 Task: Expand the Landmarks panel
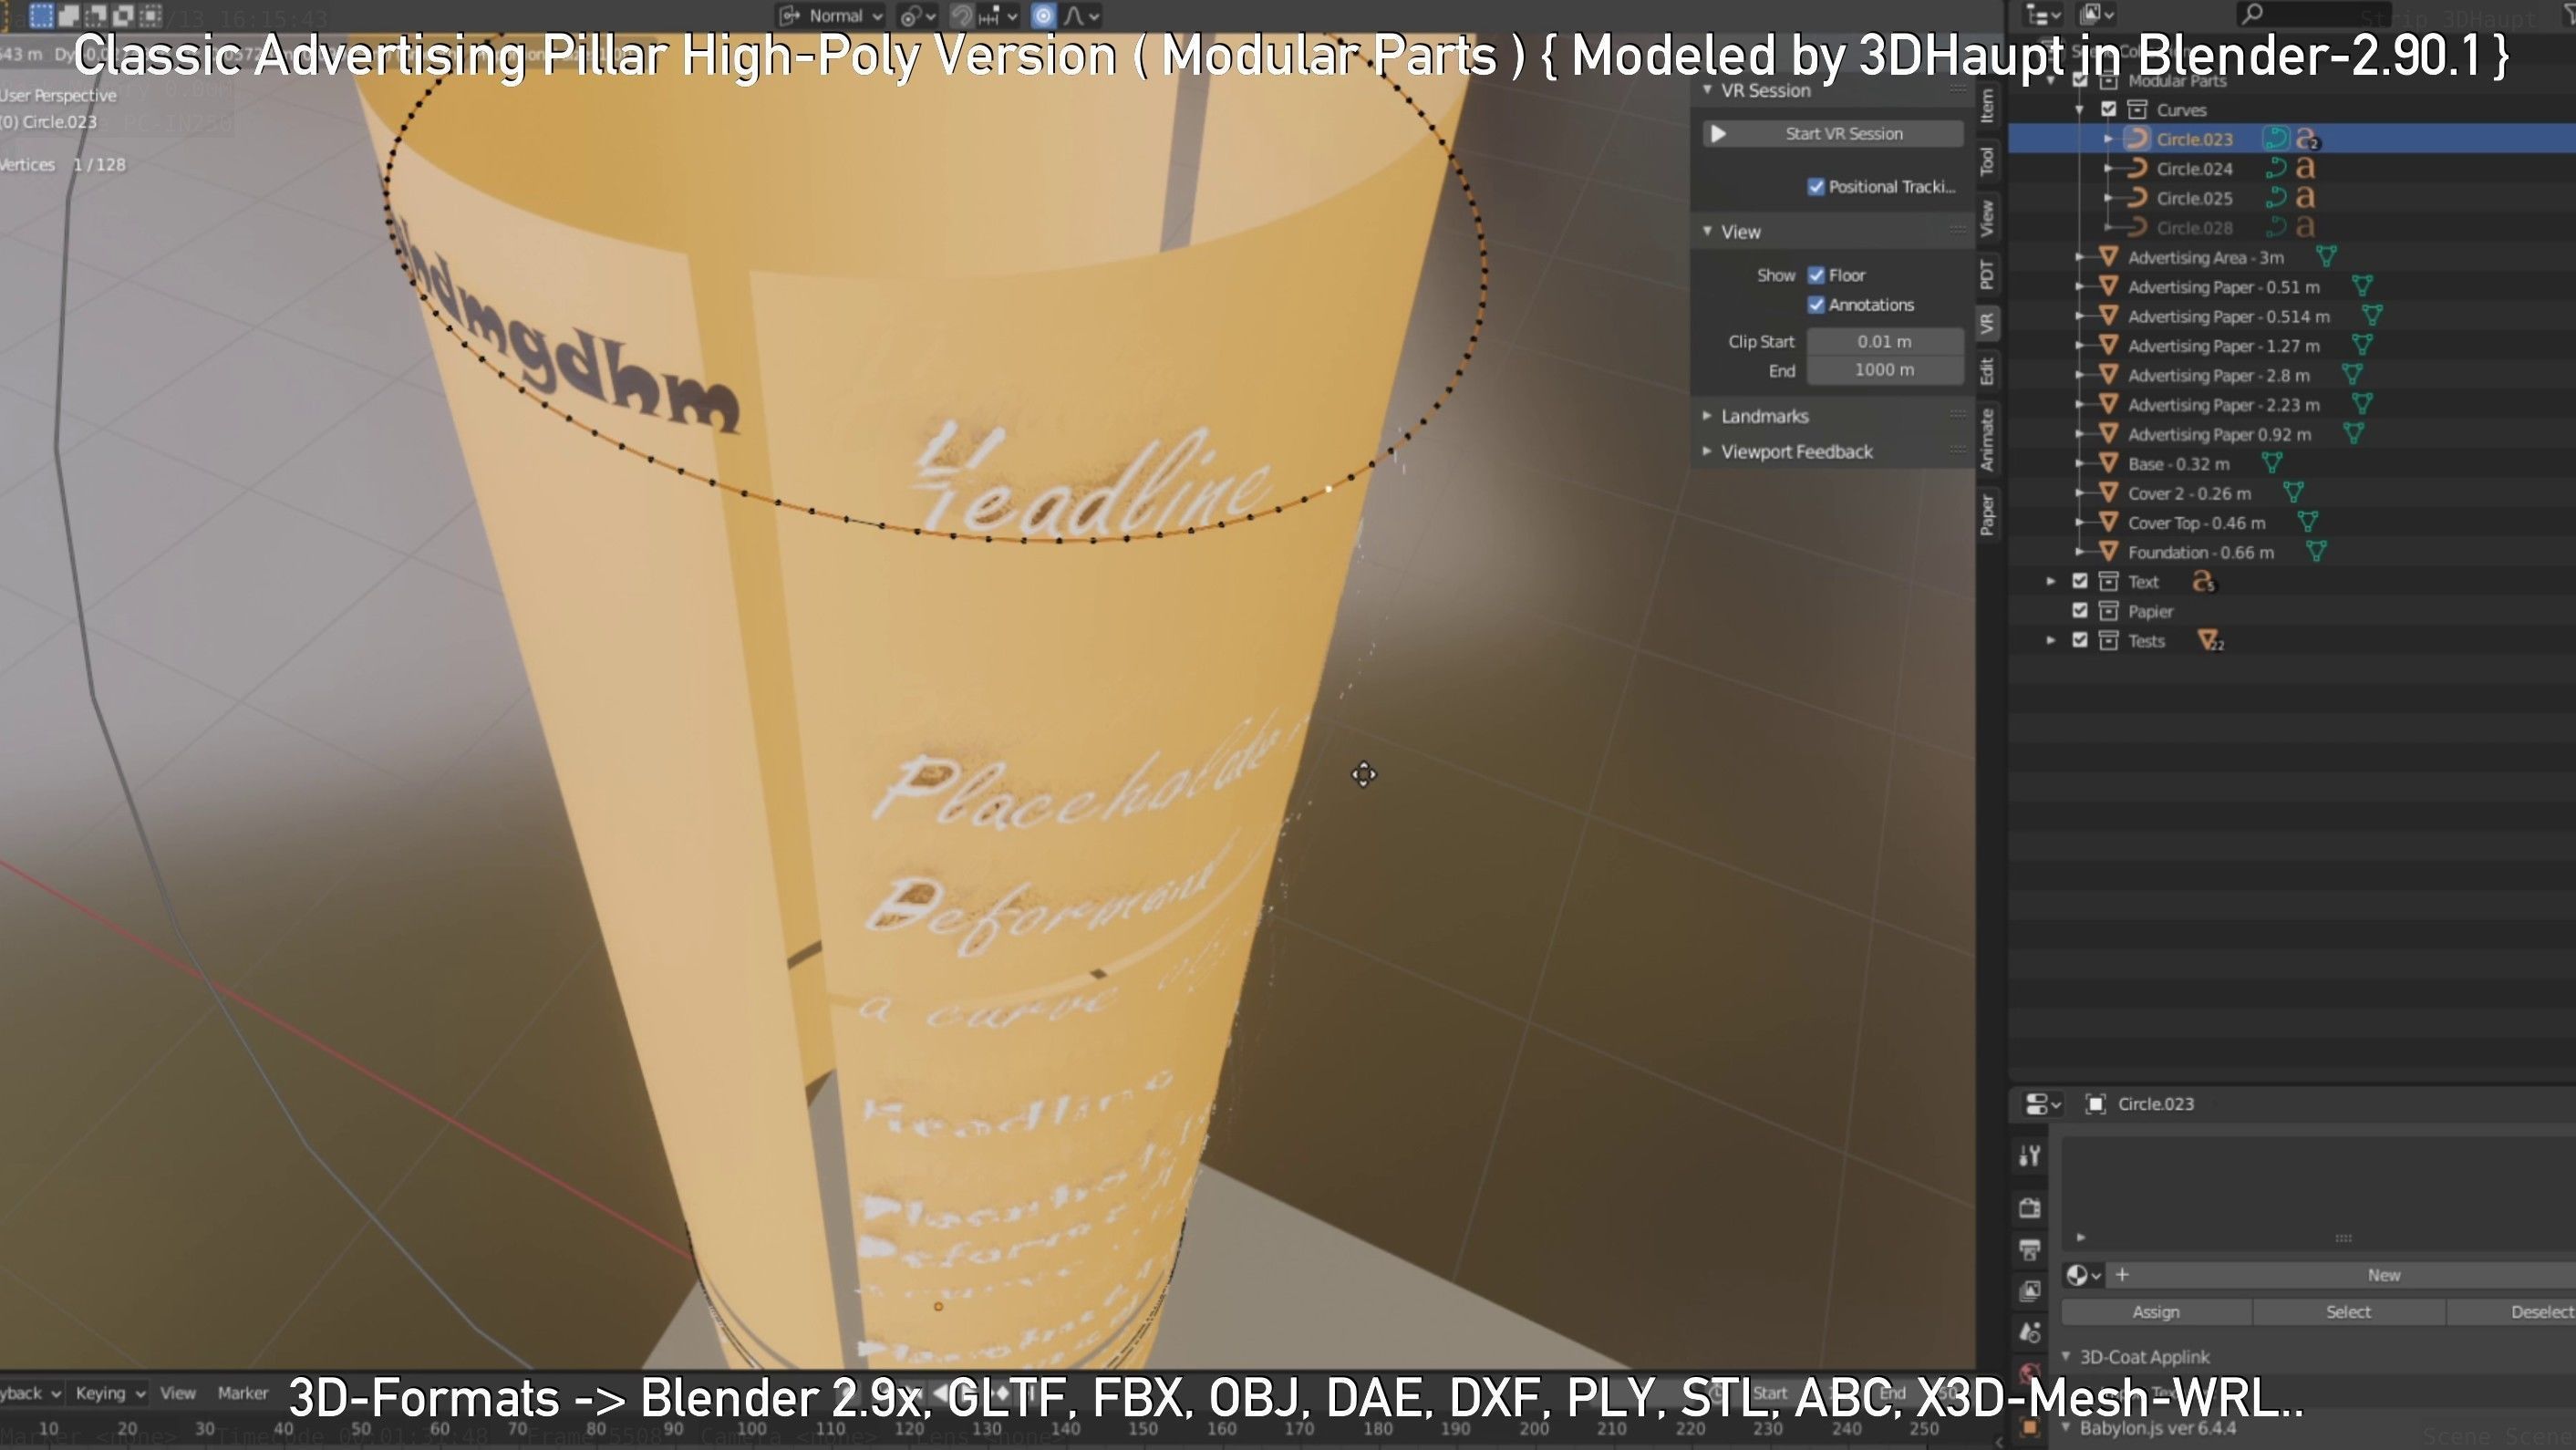click(1707, 415)
